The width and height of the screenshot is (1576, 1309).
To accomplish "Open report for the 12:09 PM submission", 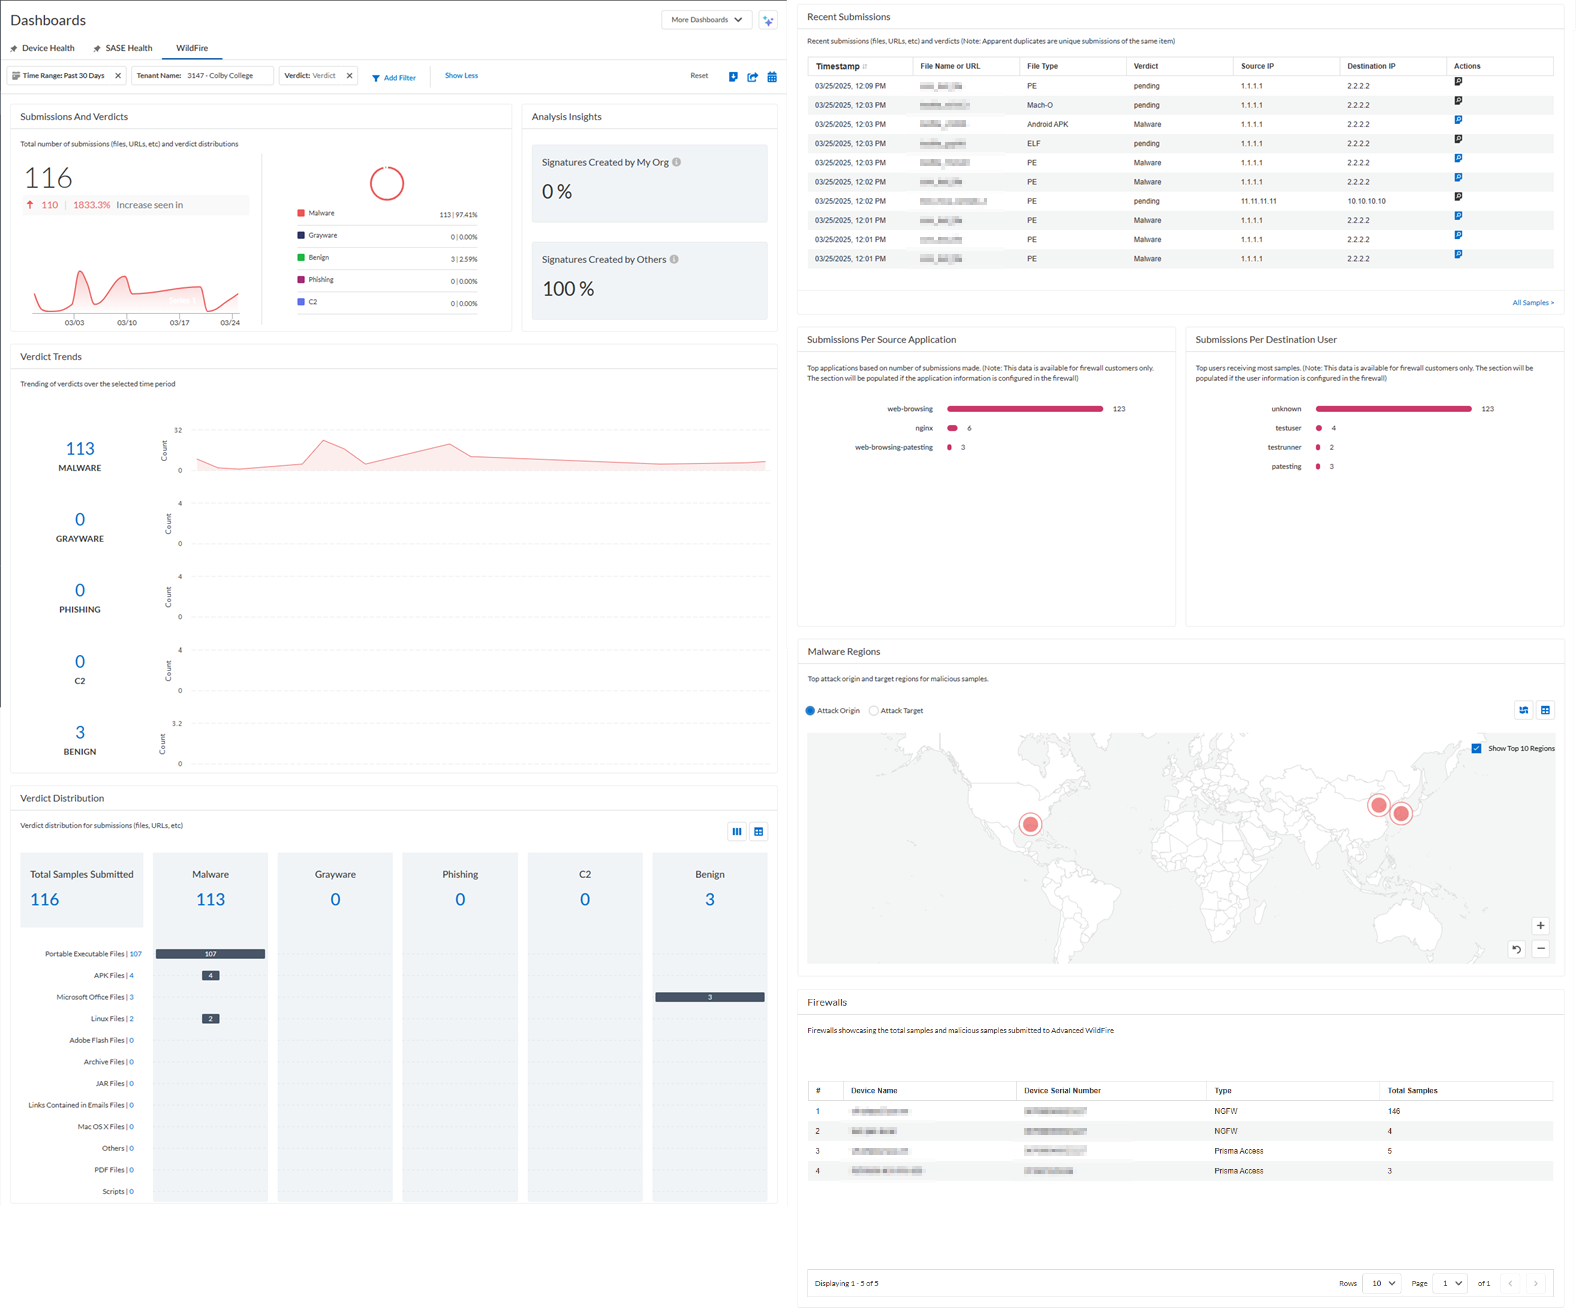I will [1458, 82].
